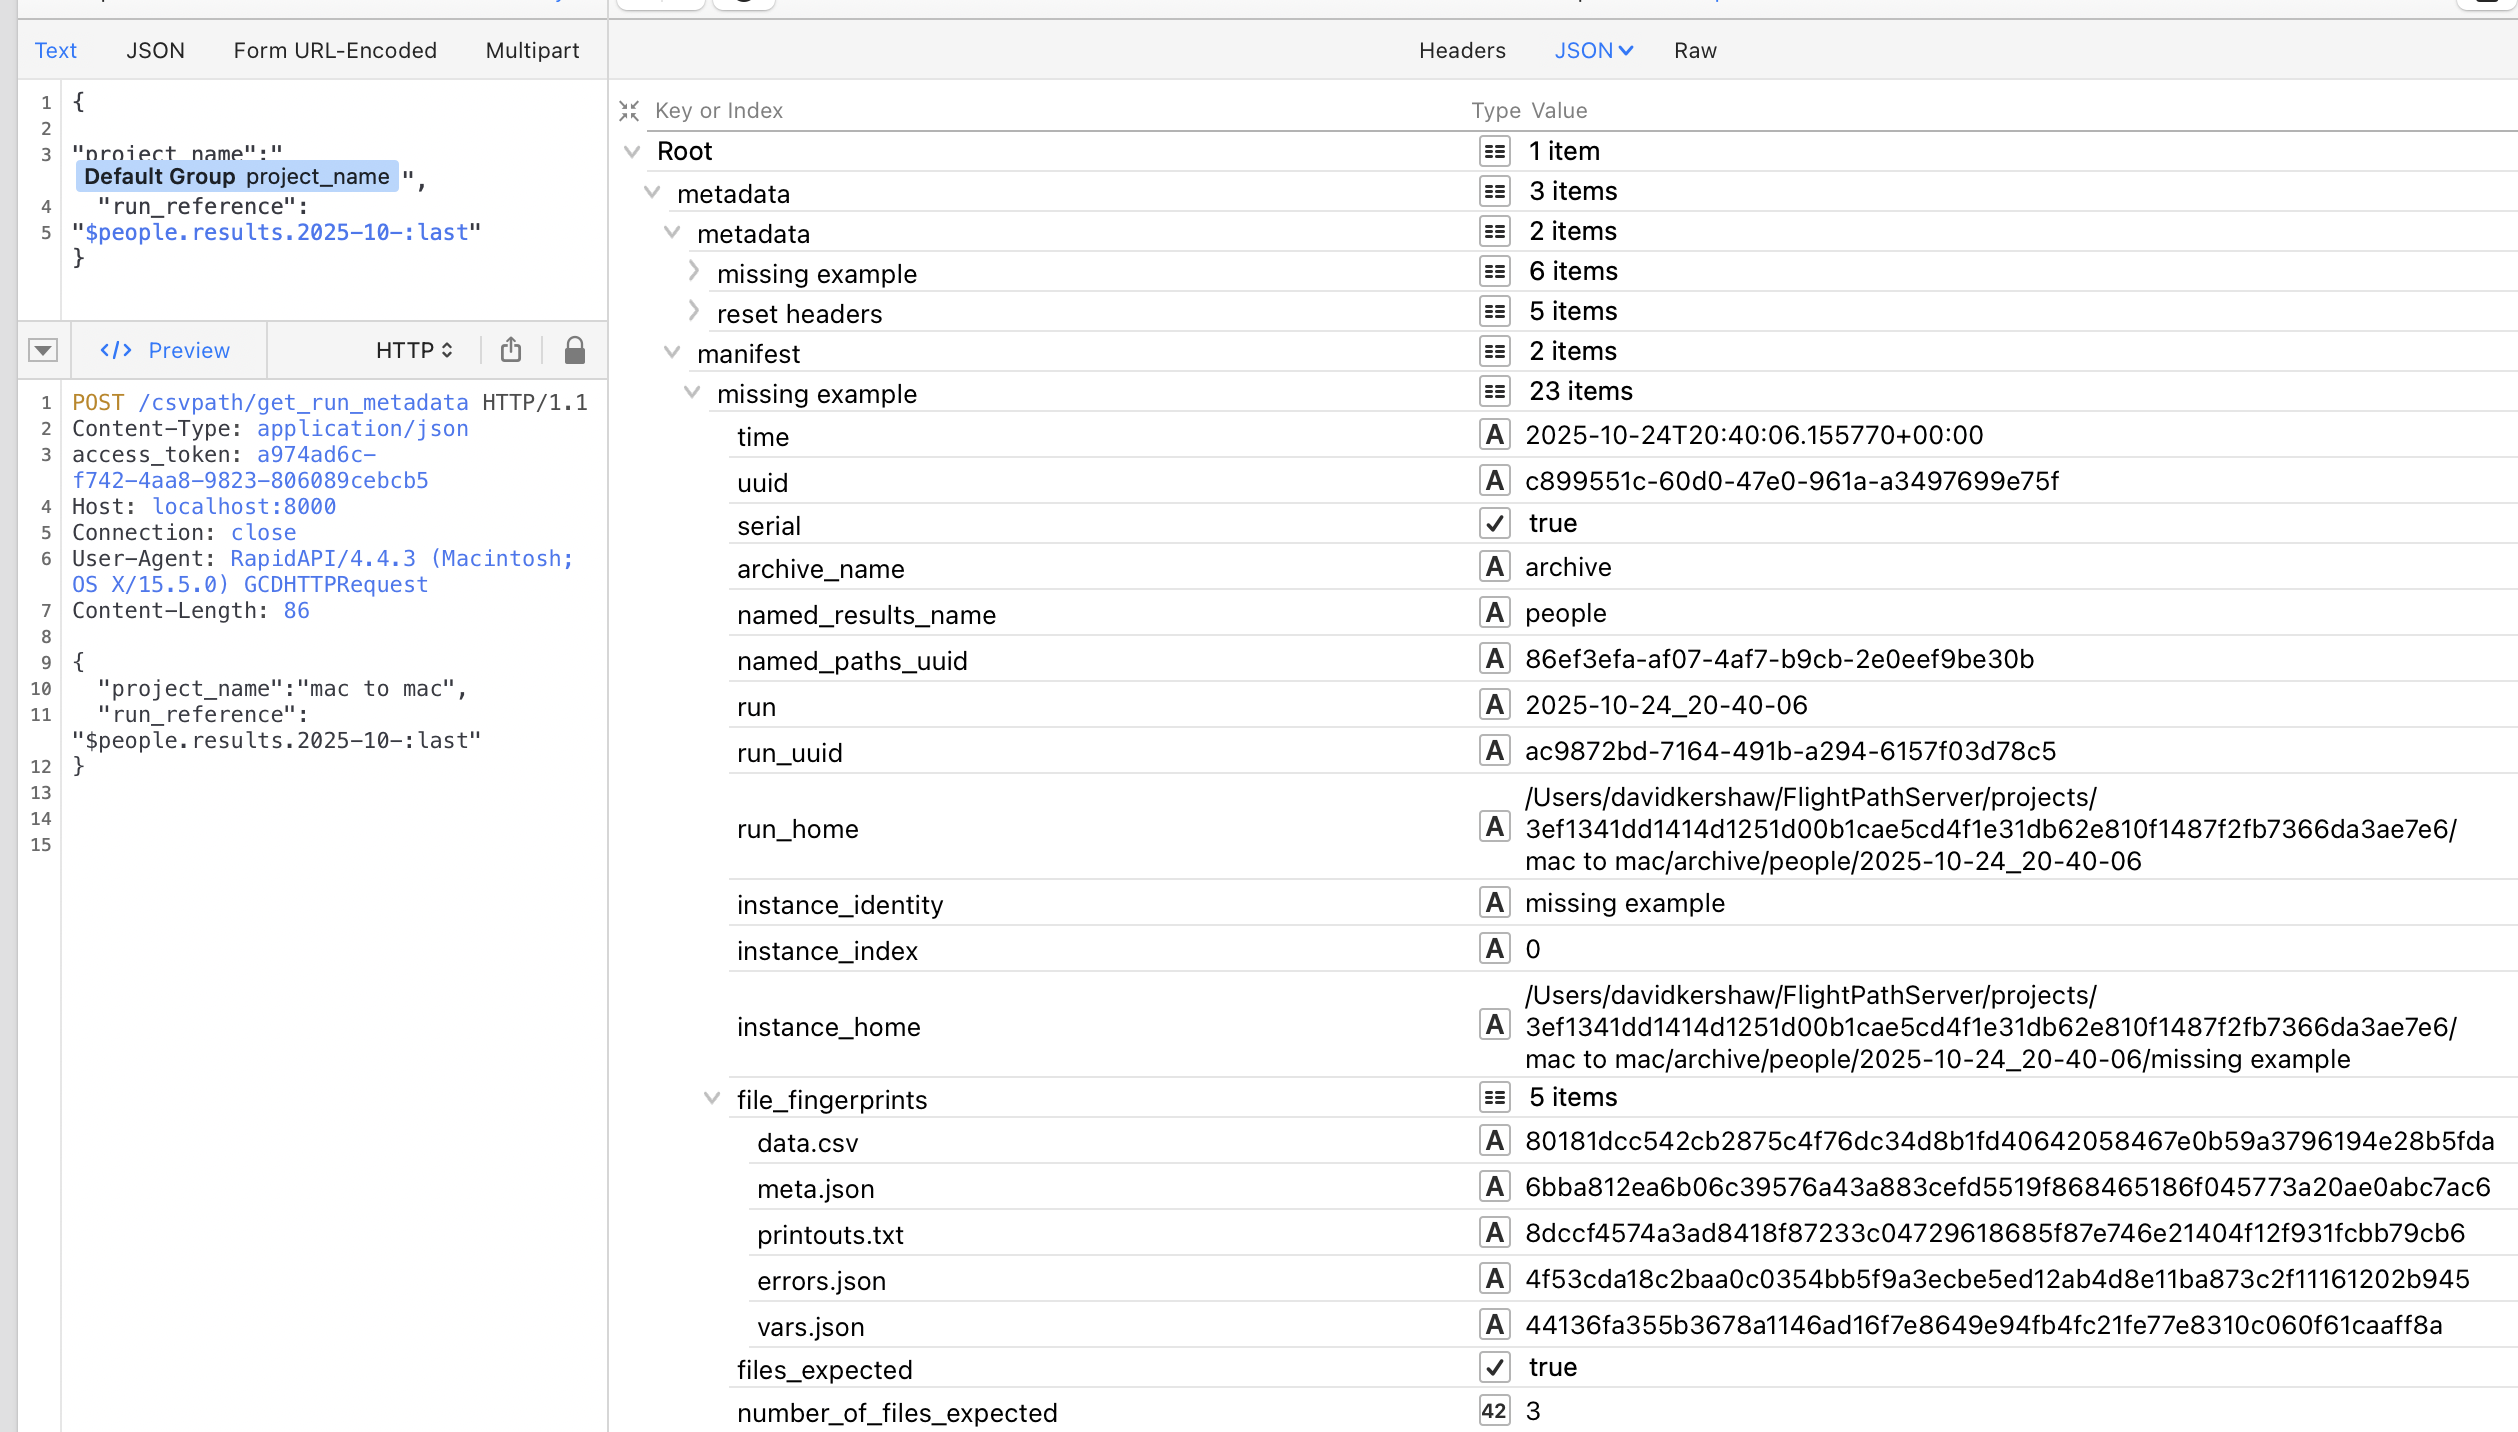This screenshot has width=2518, height=1432.
Task: Open the panel options dropdown arrow
Action: [x=42, y=350]
